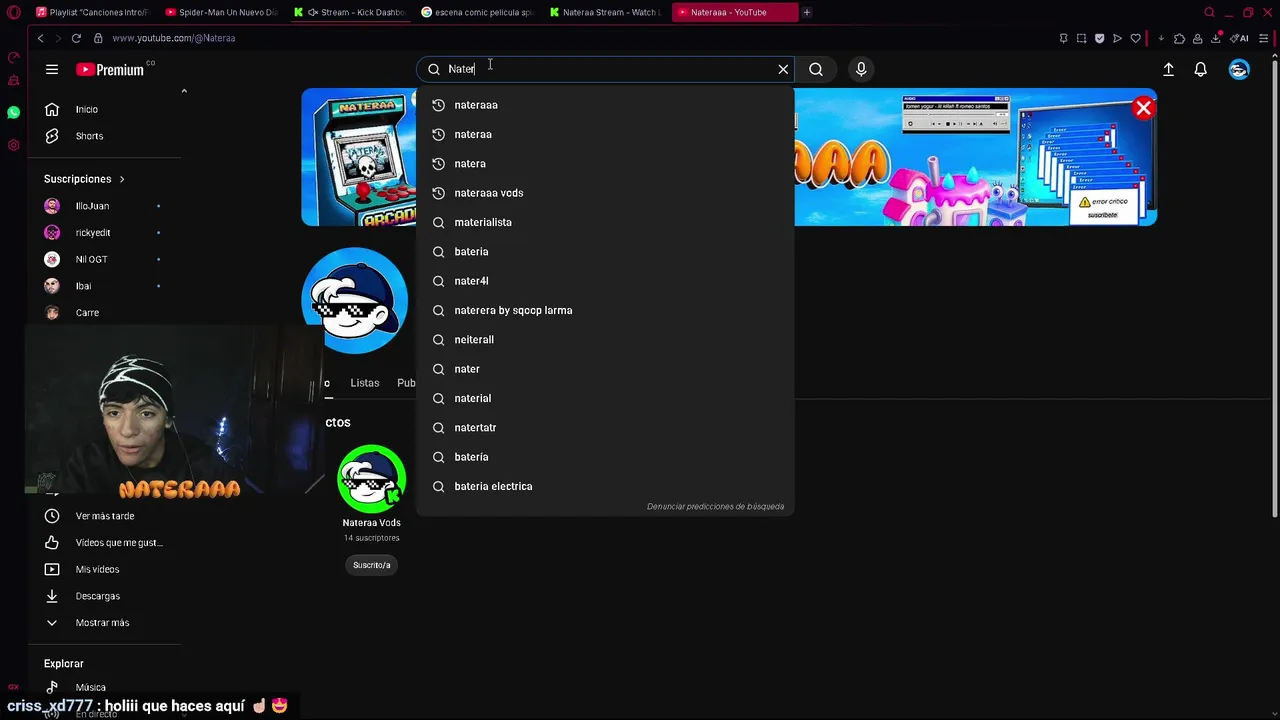Select the 'nateraa' history suggestion

click(x=605, y=134)
